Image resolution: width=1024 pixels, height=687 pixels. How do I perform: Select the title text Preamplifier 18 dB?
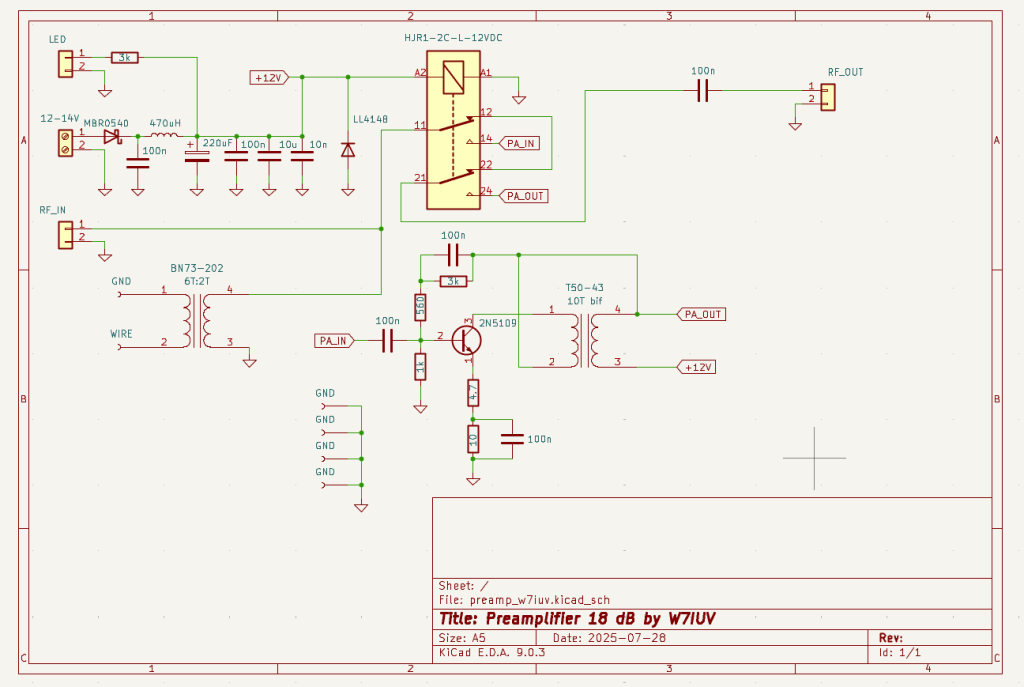click(576, 617)
